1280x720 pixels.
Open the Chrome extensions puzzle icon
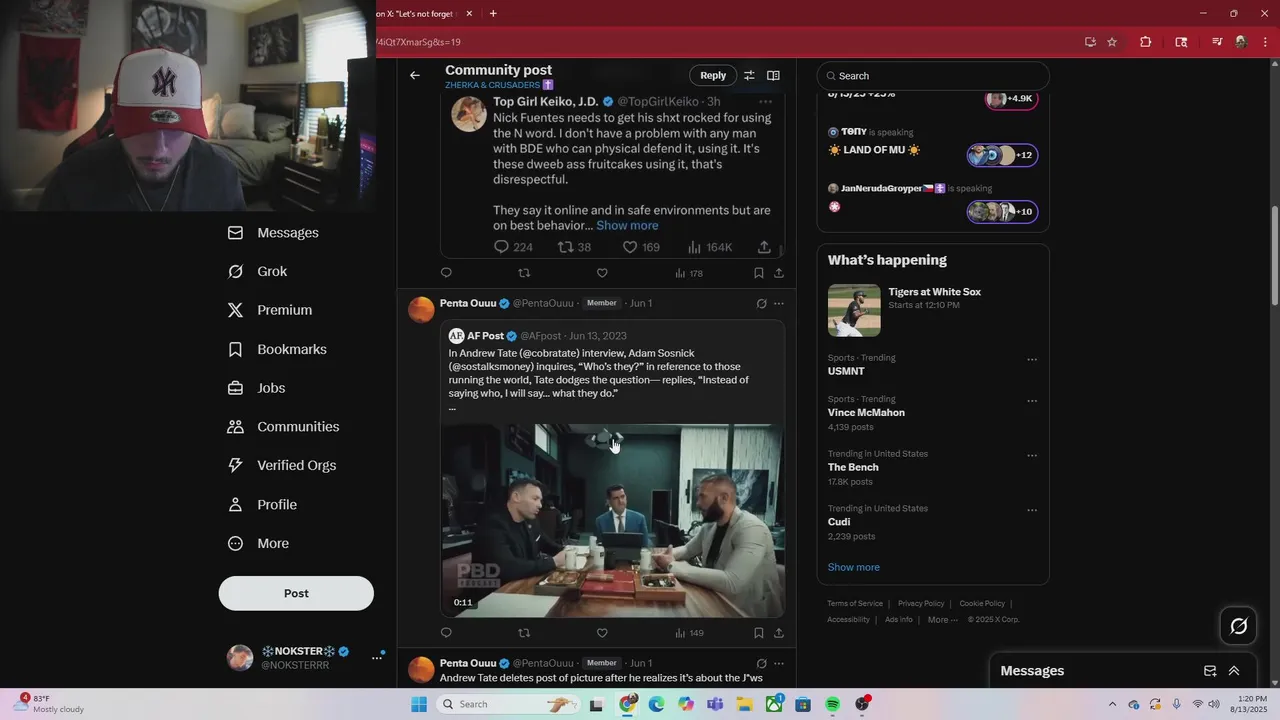(x=1146, y=42)
